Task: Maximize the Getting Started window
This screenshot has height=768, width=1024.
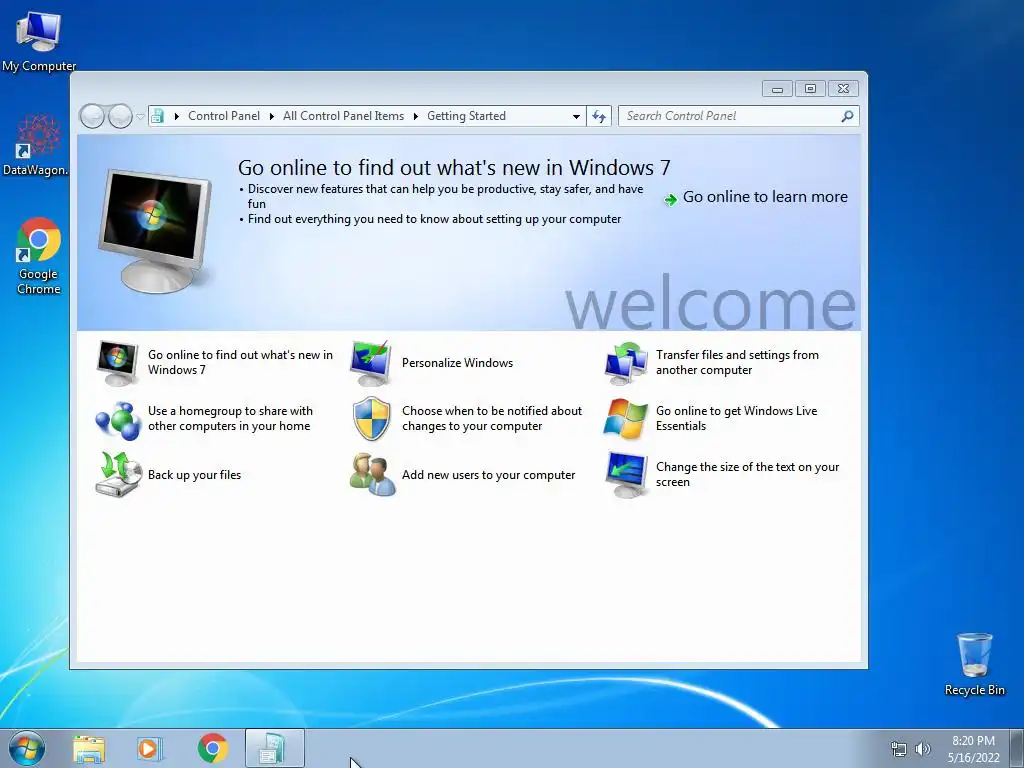Action: [810, 89]
